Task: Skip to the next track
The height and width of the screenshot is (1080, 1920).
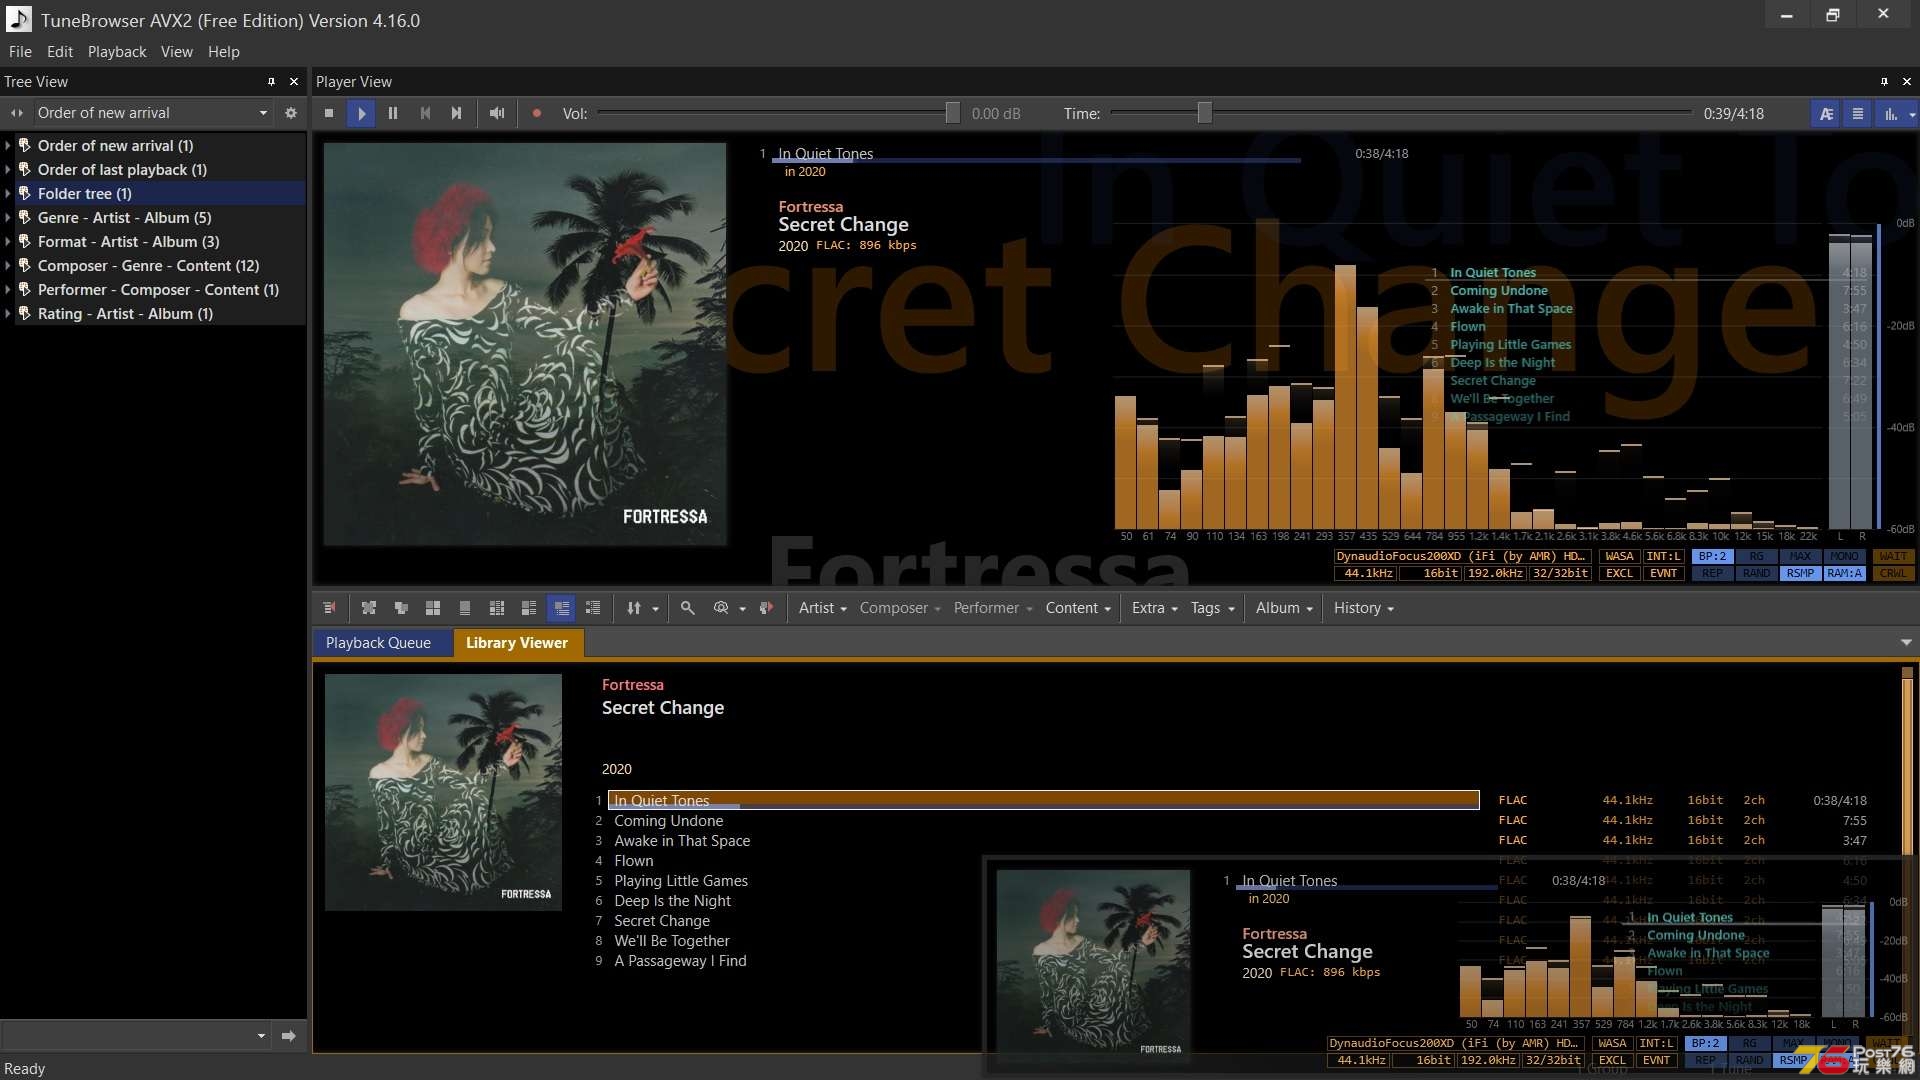Action: [457, 113]
